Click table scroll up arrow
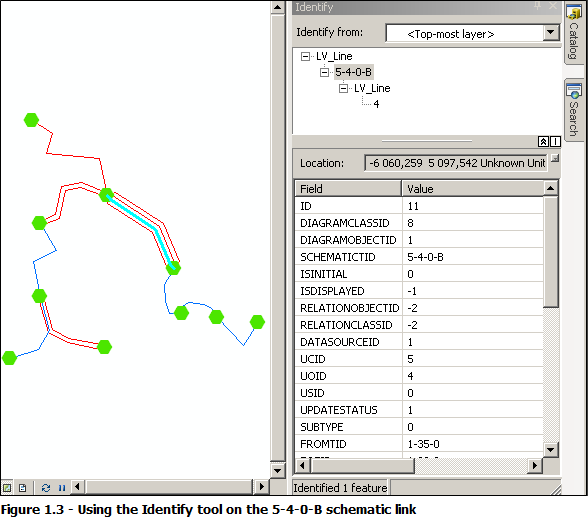 click(x=550, y=188)
